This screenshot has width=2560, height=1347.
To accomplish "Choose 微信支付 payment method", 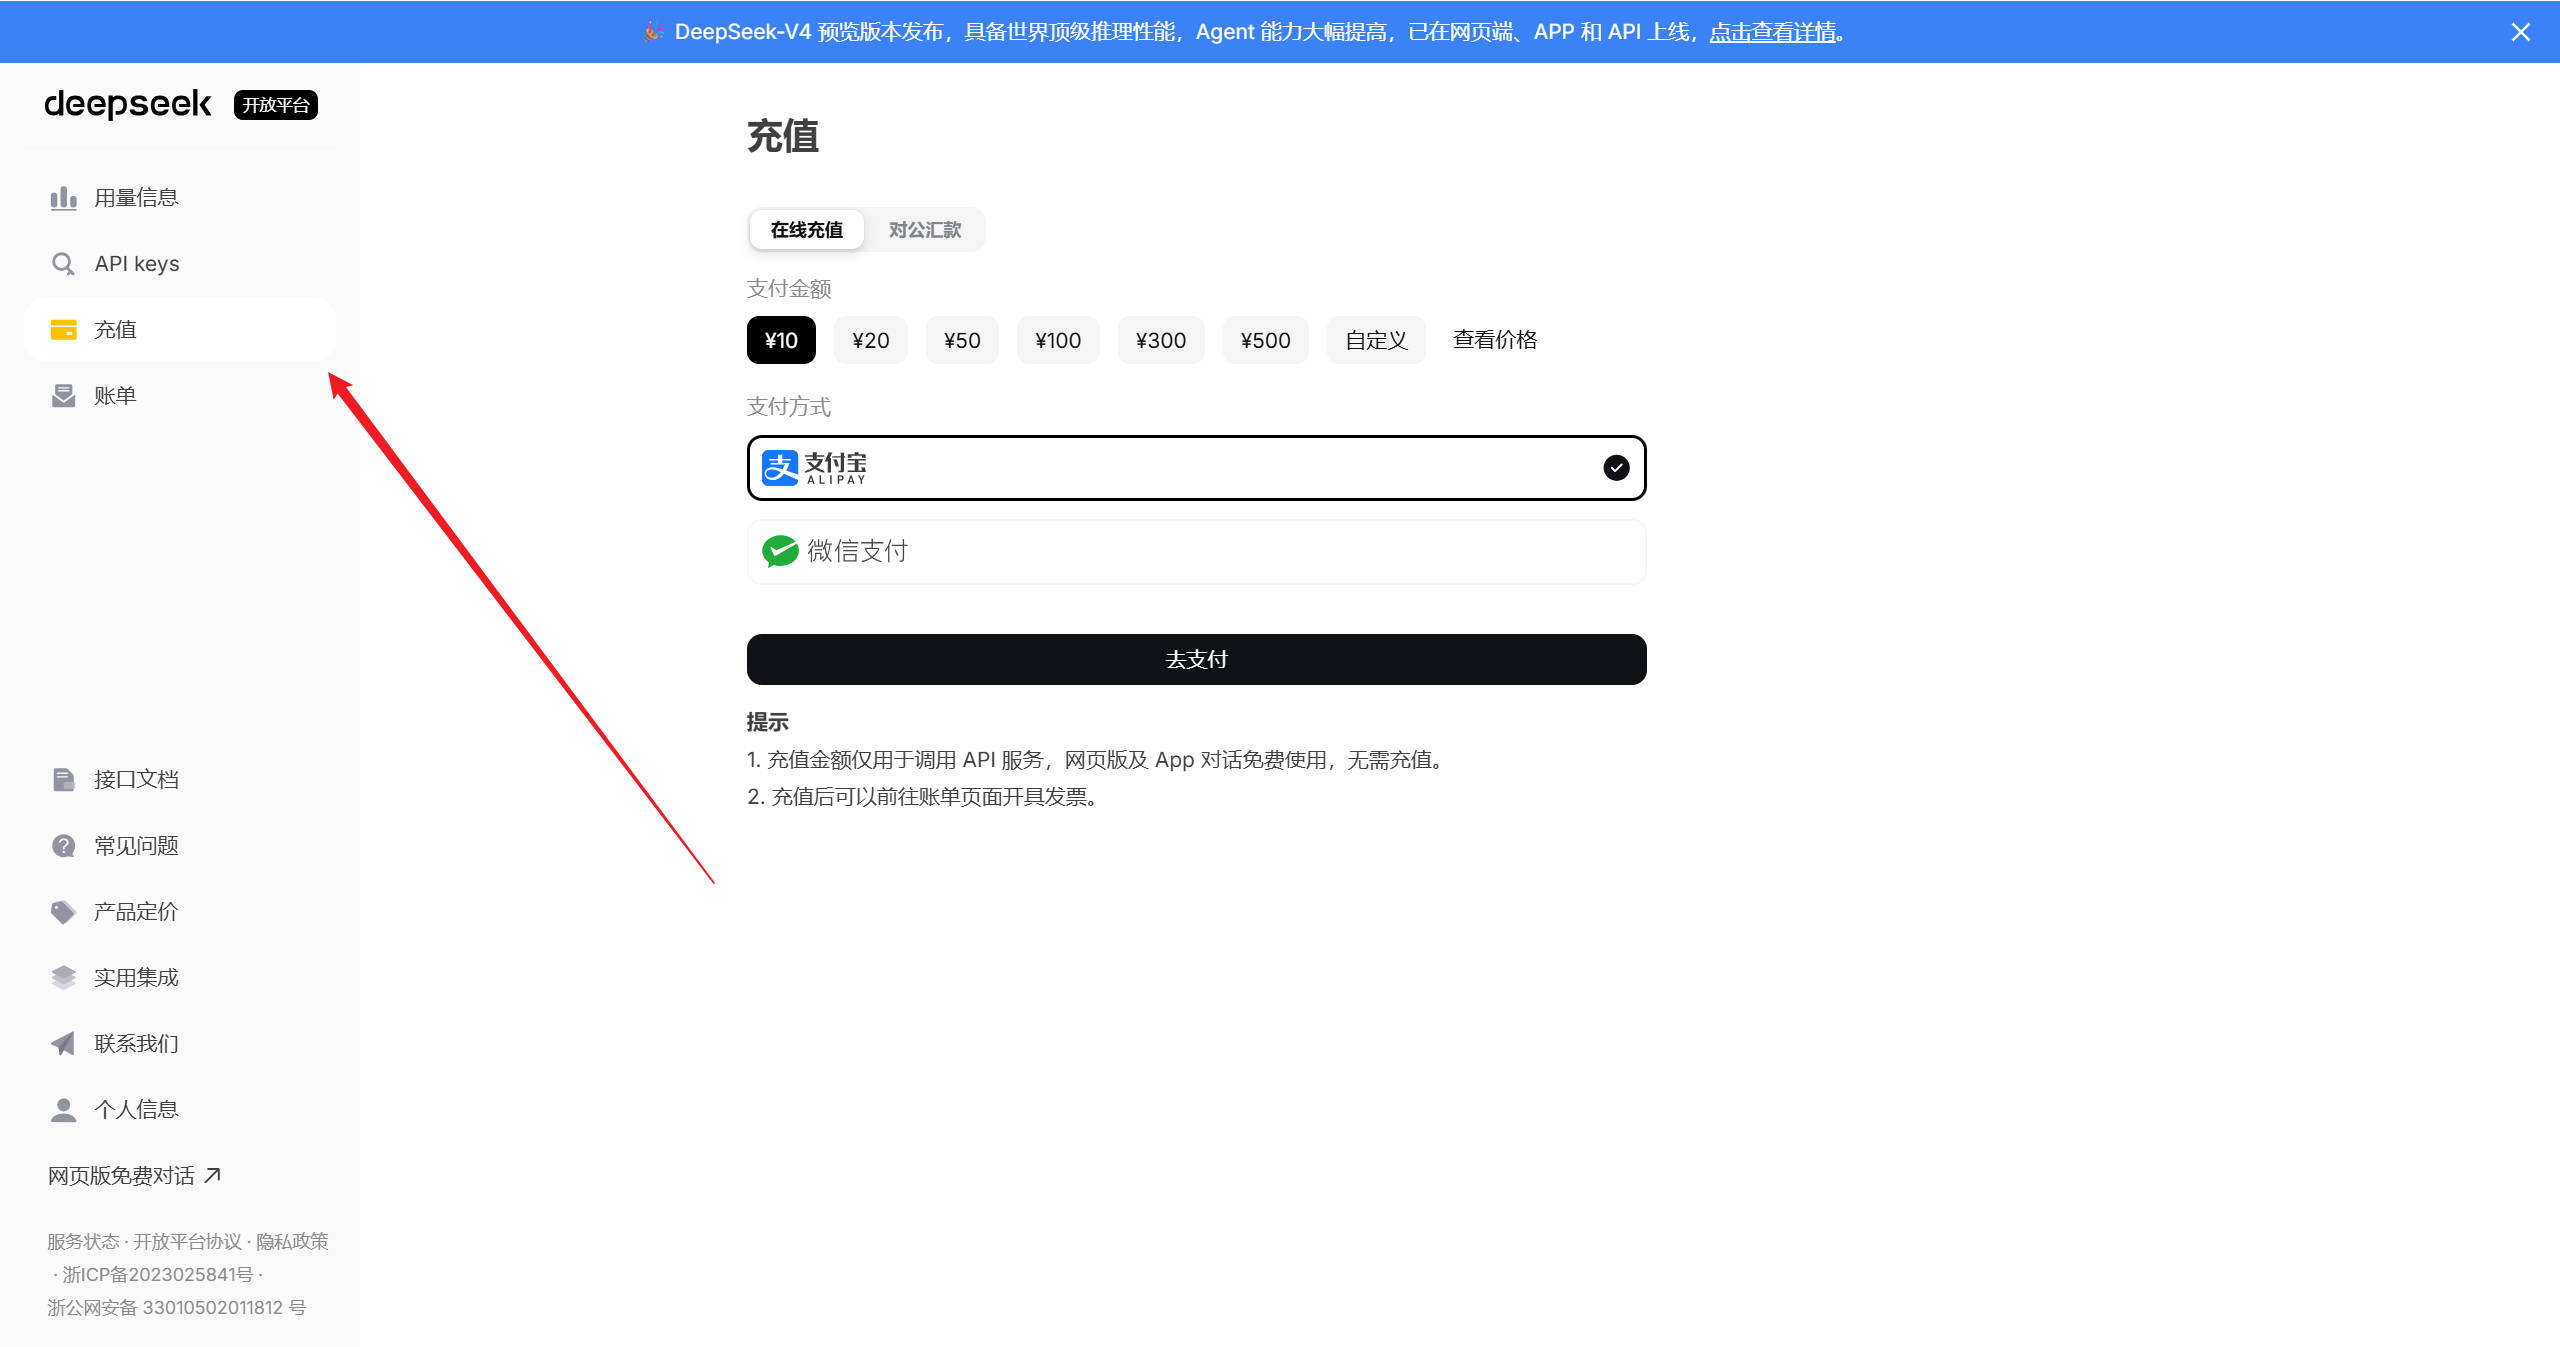I will pos(1196,552).
